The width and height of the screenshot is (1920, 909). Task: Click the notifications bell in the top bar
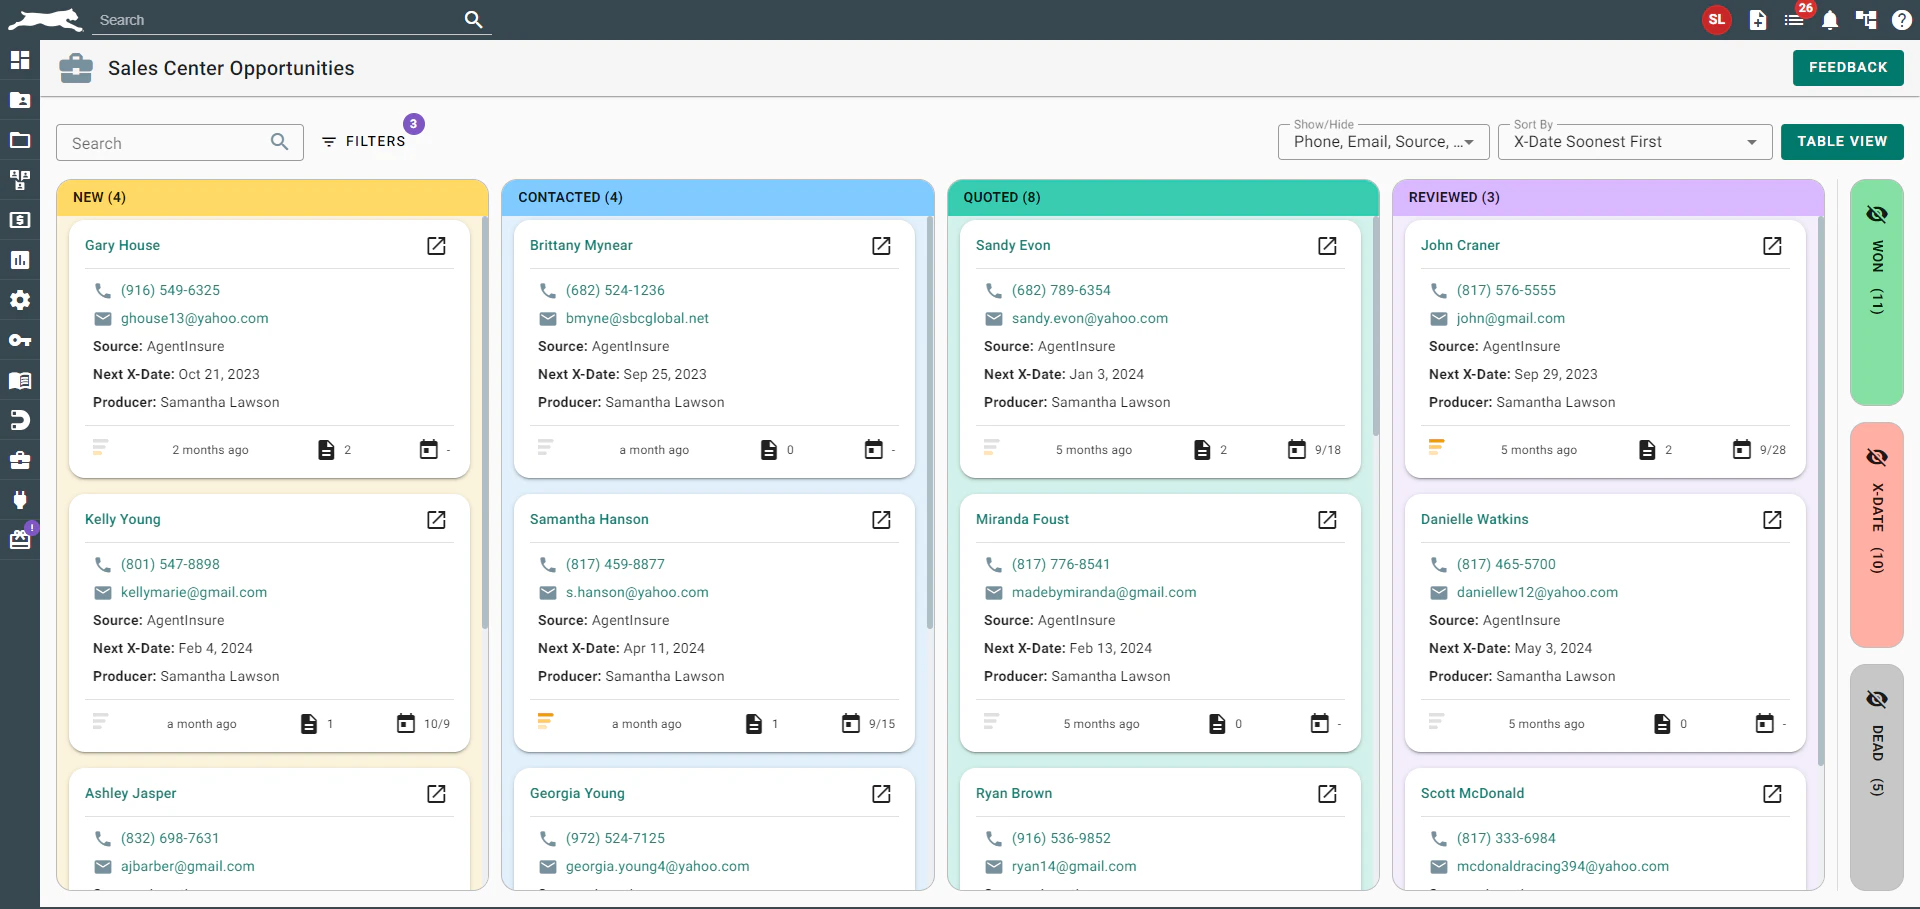(x=1830, y=20)
